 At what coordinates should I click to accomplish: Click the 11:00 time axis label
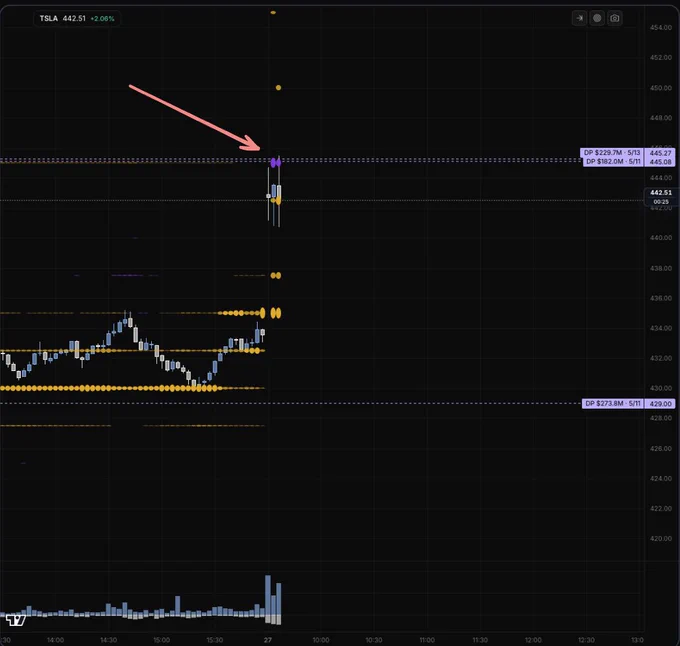(x=427, y=640)
